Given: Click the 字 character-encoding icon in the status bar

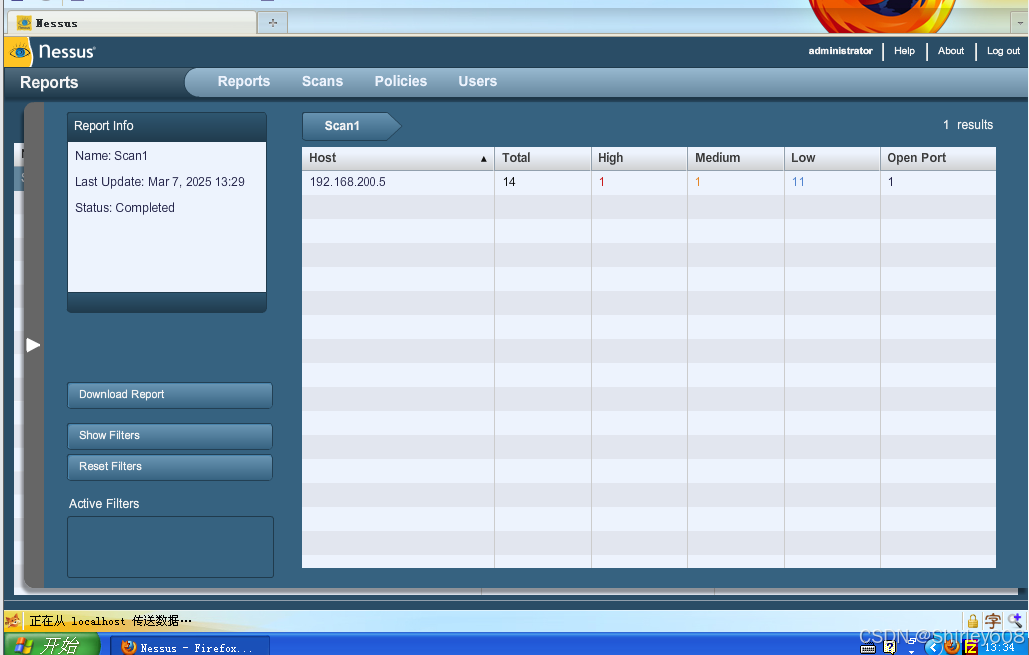Looking at the screenshot, I should pyautogui.click(x=993, y=621).
